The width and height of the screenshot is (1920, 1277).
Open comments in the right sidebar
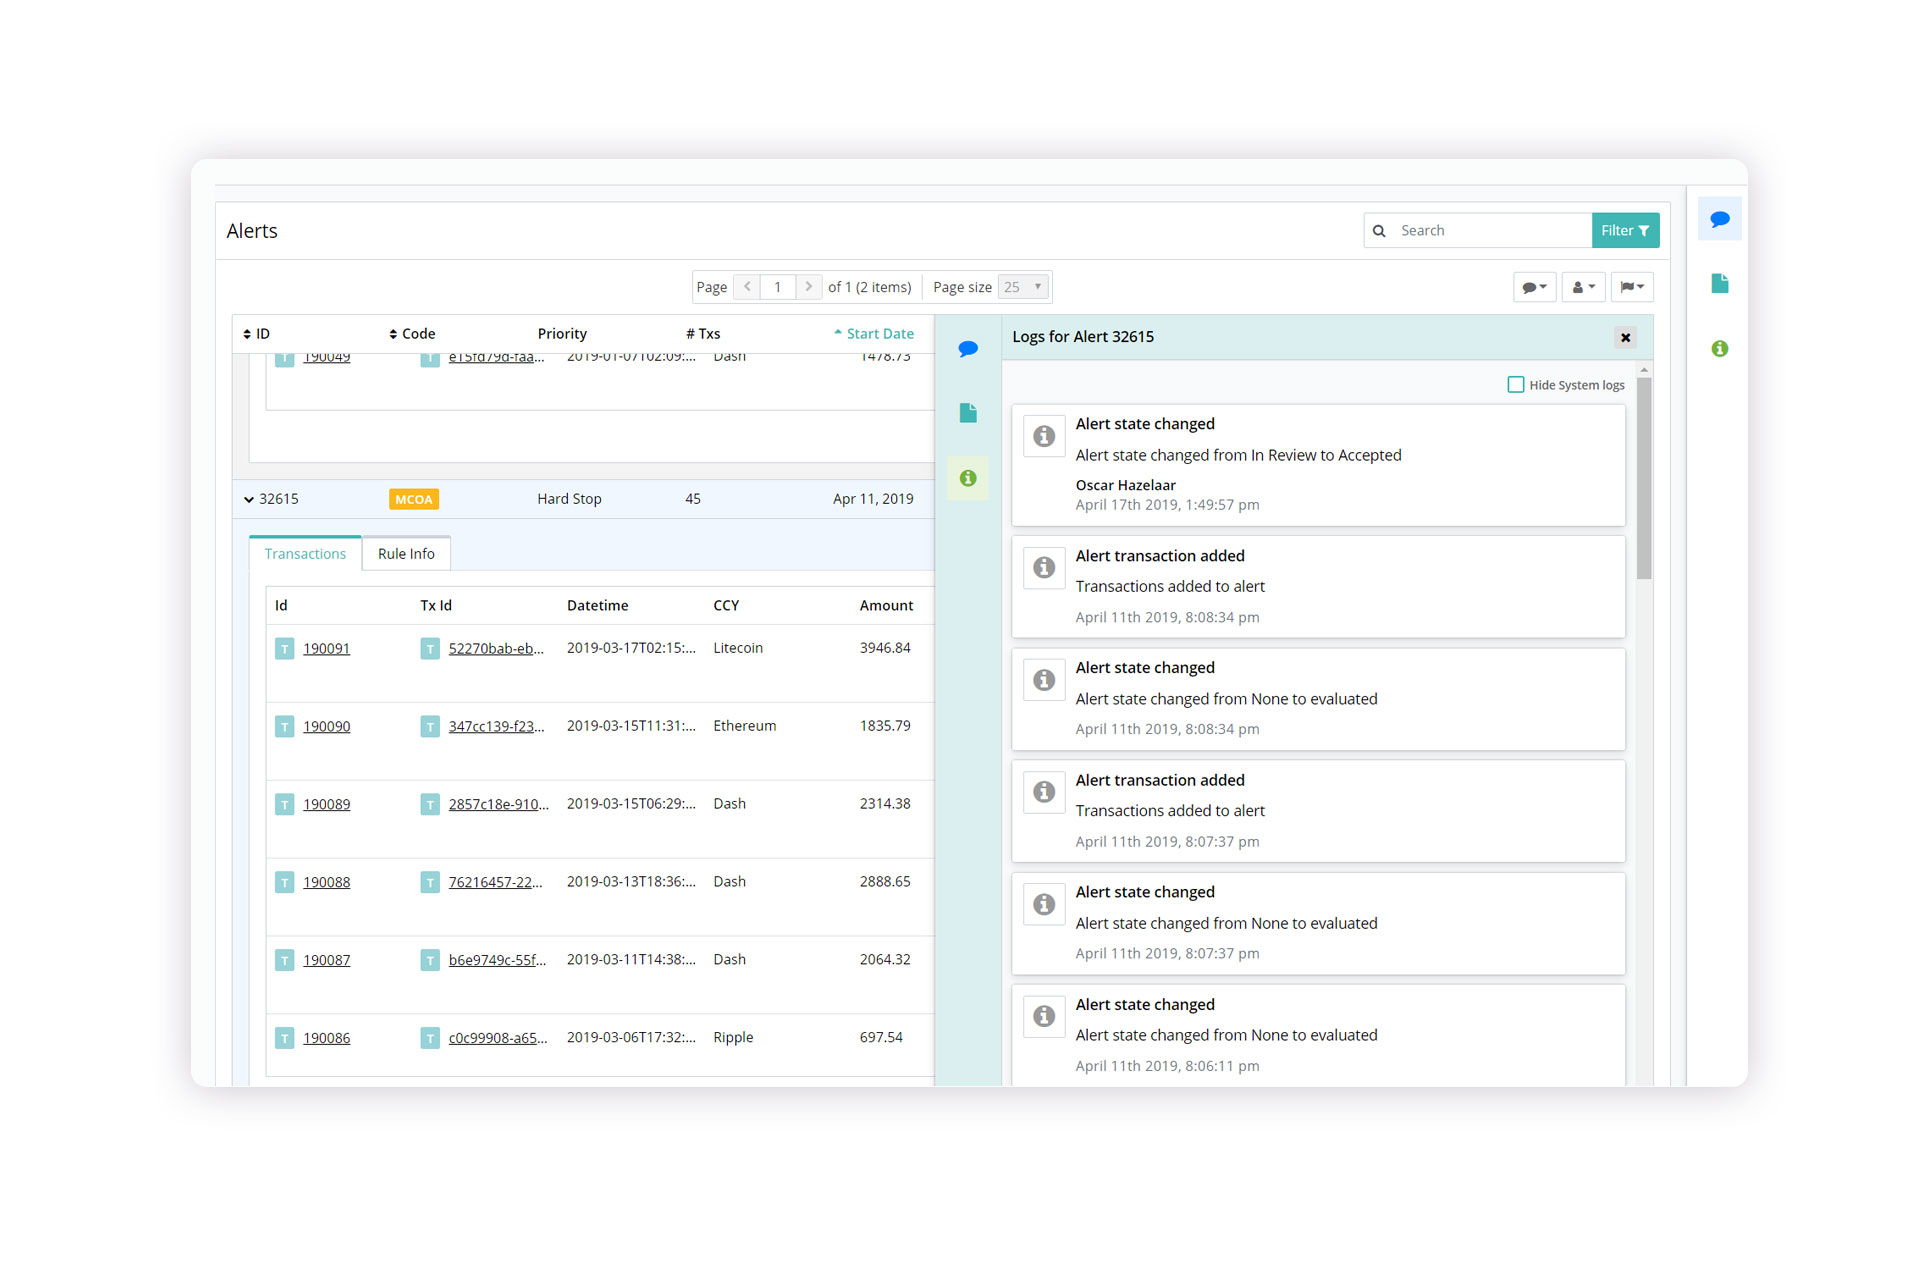[1719, 220]
